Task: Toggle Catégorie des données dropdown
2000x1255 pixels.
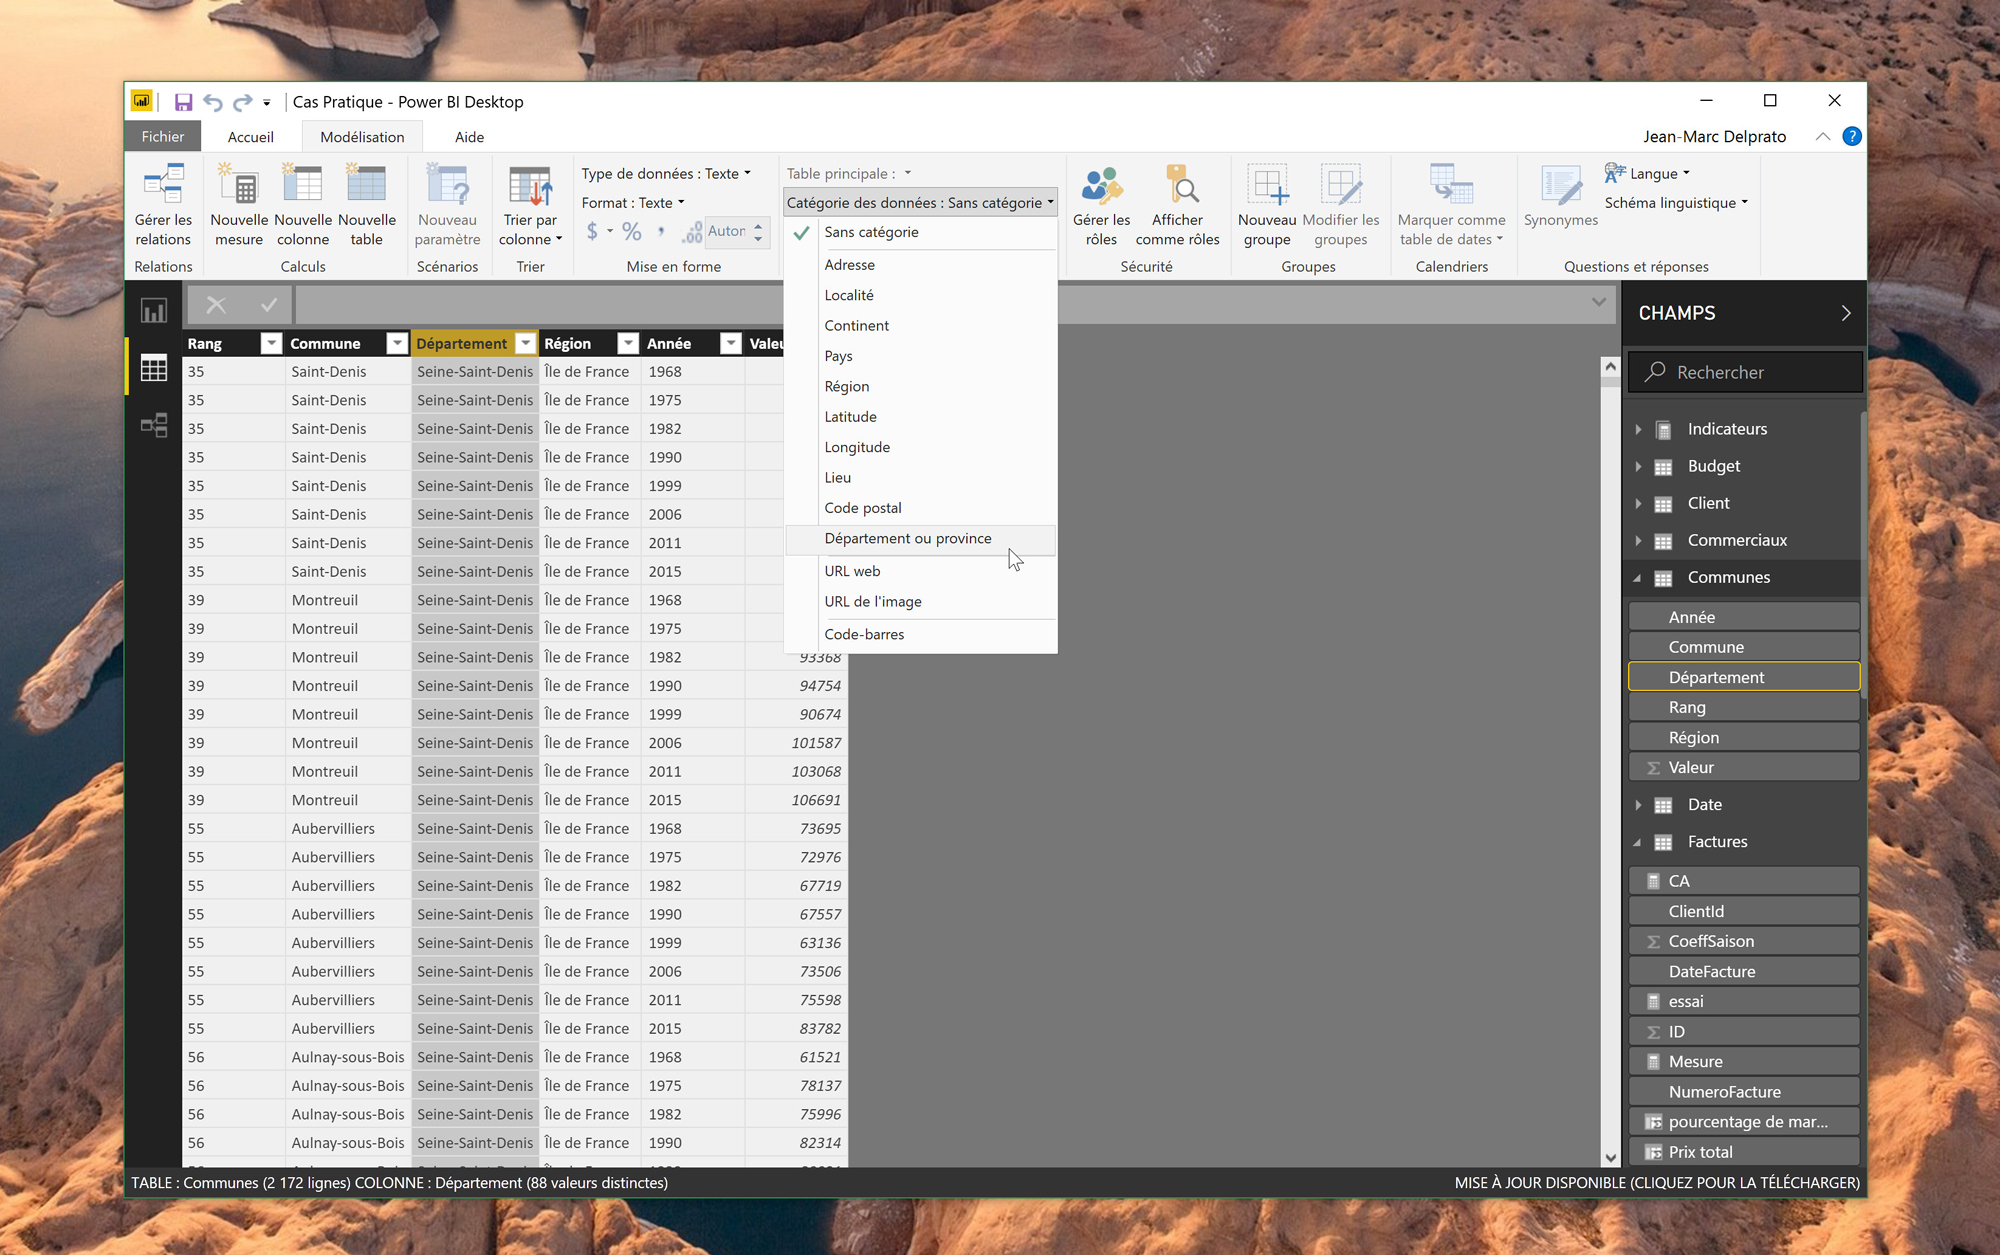Action: click(x=920, y=203)
